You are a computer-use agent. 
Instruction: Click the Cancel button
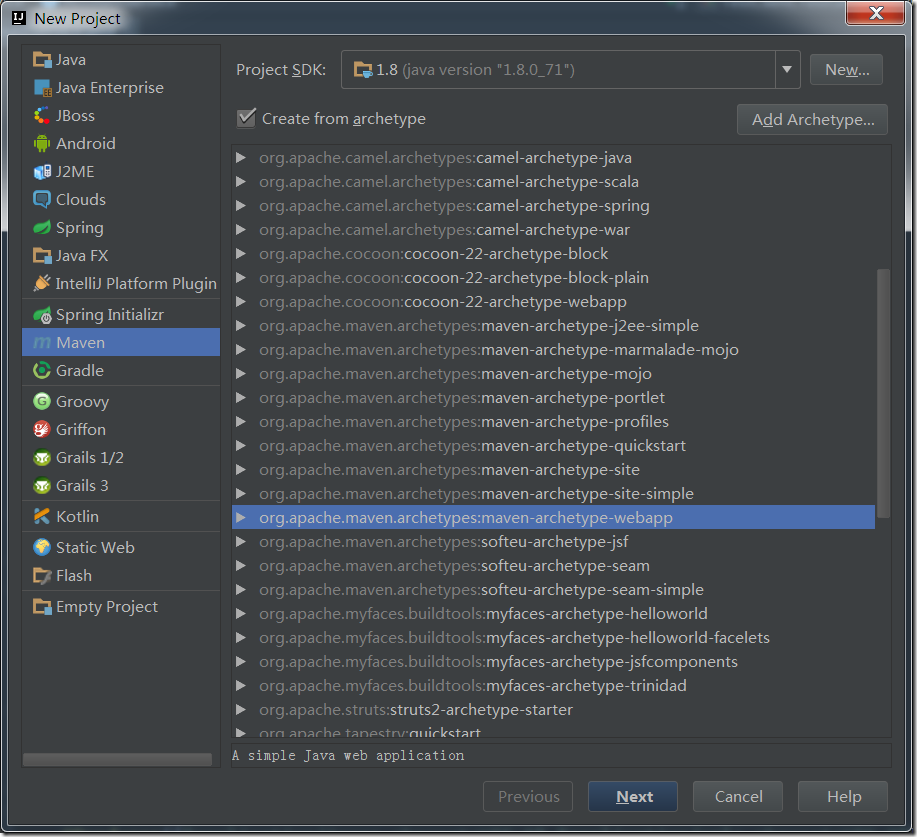tap(738, 796)
